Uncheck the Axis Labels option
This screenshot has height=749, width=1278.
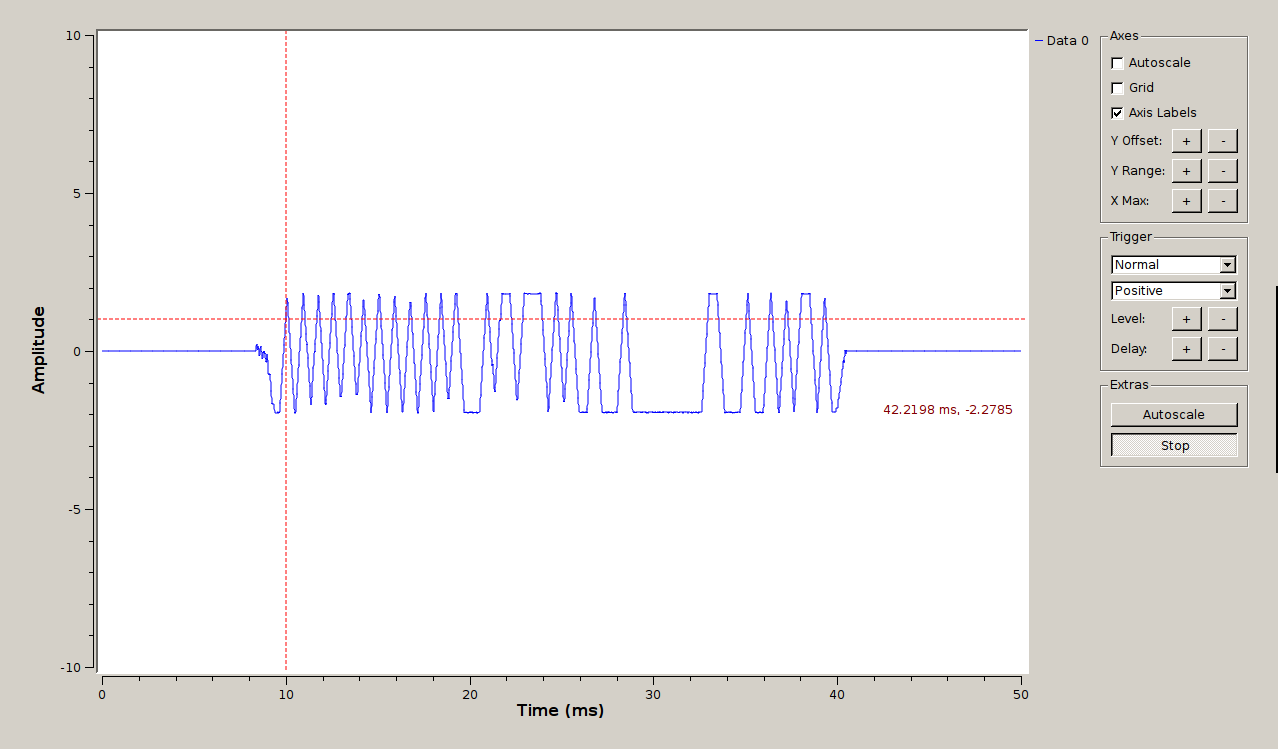click(1117, 113)
